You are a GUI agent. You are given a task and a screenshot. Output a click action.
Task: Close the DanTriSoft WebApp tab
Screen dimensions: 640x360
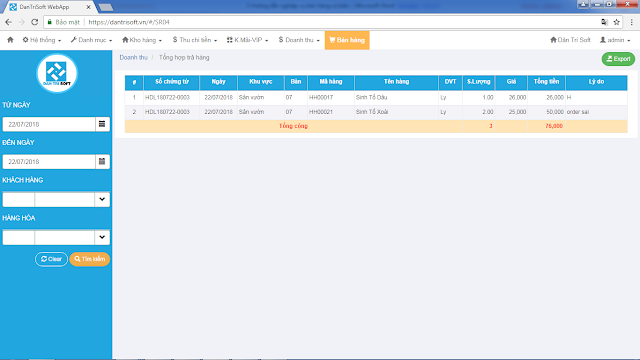[x=88, y=7]
